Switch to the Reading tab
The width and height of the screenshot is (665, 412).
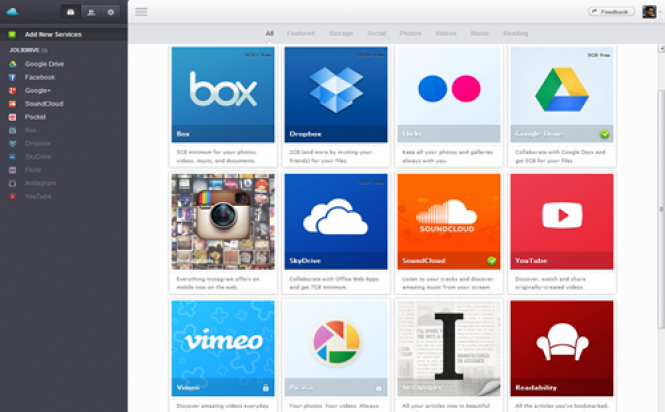pos(516,33)
